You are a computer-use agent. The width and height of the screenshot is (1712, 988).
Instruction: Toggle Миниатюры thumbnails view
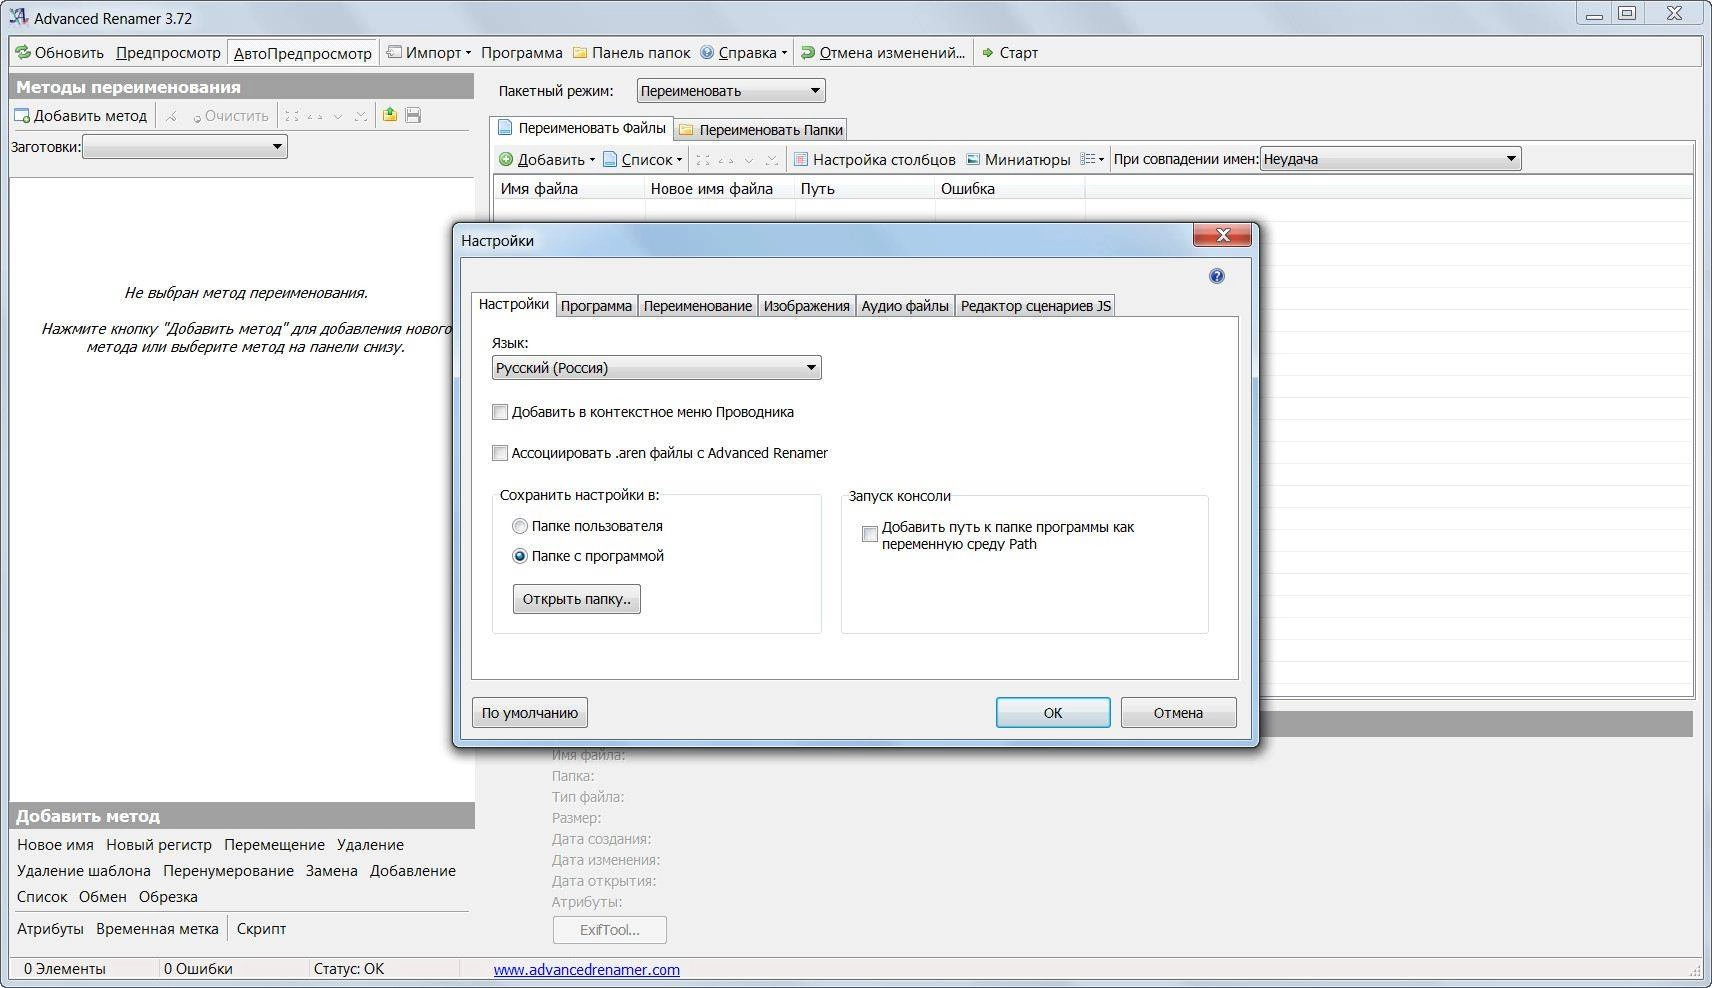click(1018, 159)
